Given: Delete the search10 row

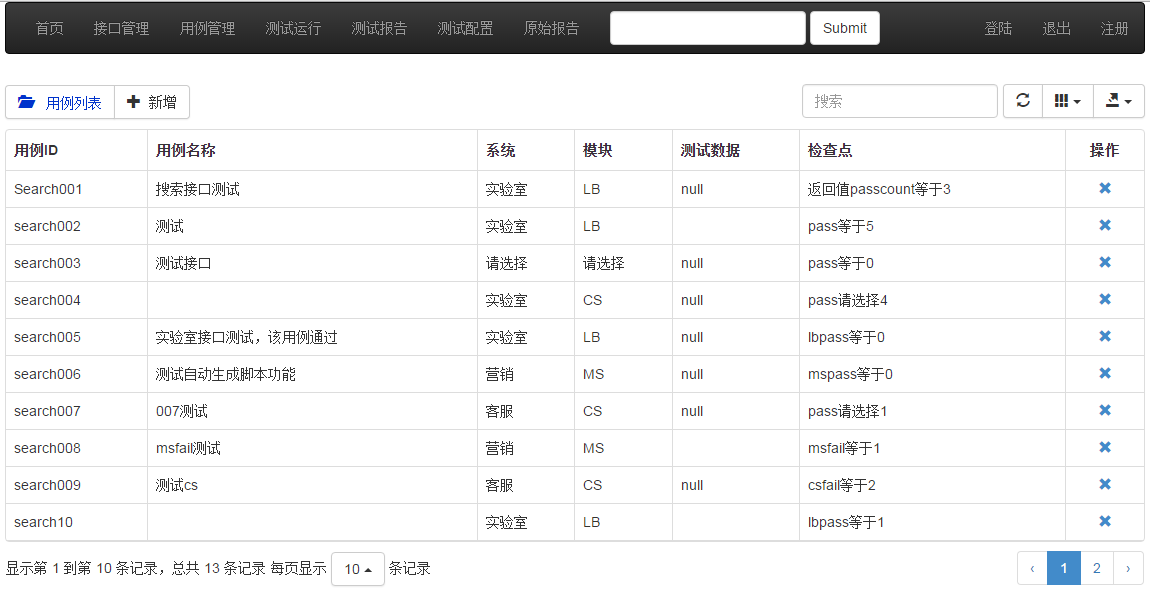Looking at the screenshot, I should (1105, 522).
